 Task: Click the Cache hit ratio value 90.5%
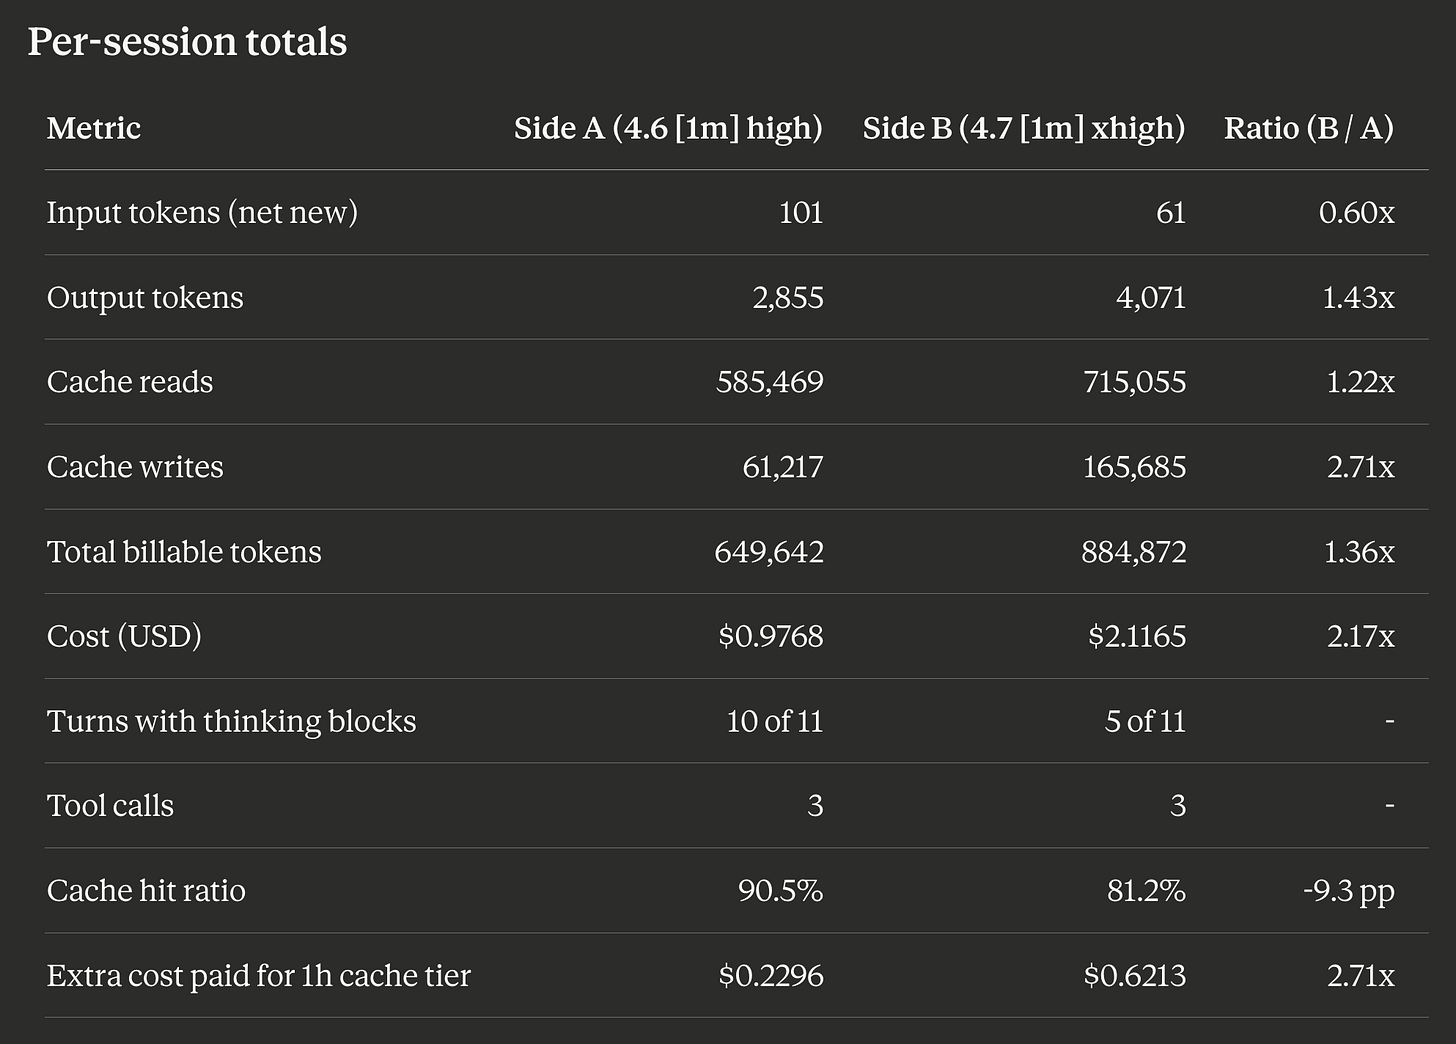781,890
